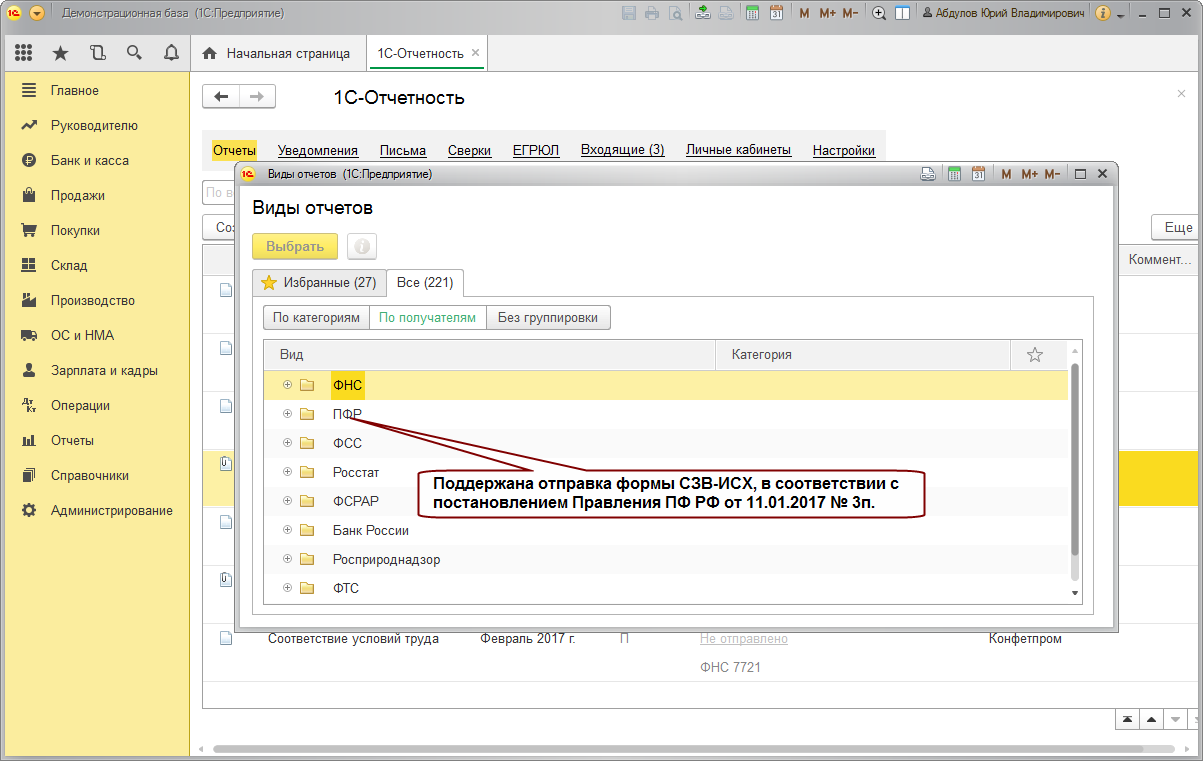The width and height of the screenshot is (1203, 761).
Task: Switch grouping to По категориям
Action: (x=316, y=318)
